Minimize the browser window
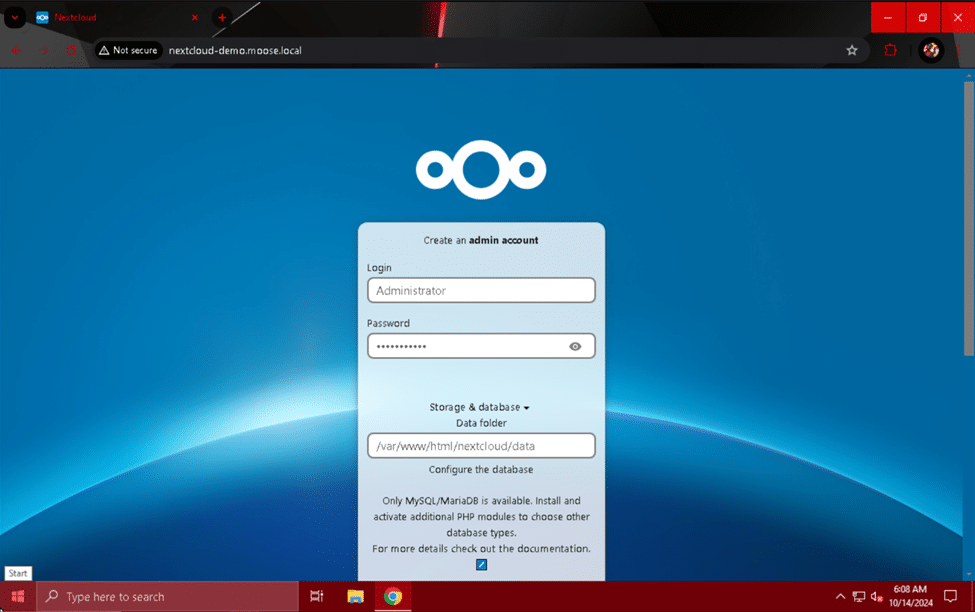Image resolution: width=975 pixels, height=612 pixels. pyautogui.click(x=888, y=17)
